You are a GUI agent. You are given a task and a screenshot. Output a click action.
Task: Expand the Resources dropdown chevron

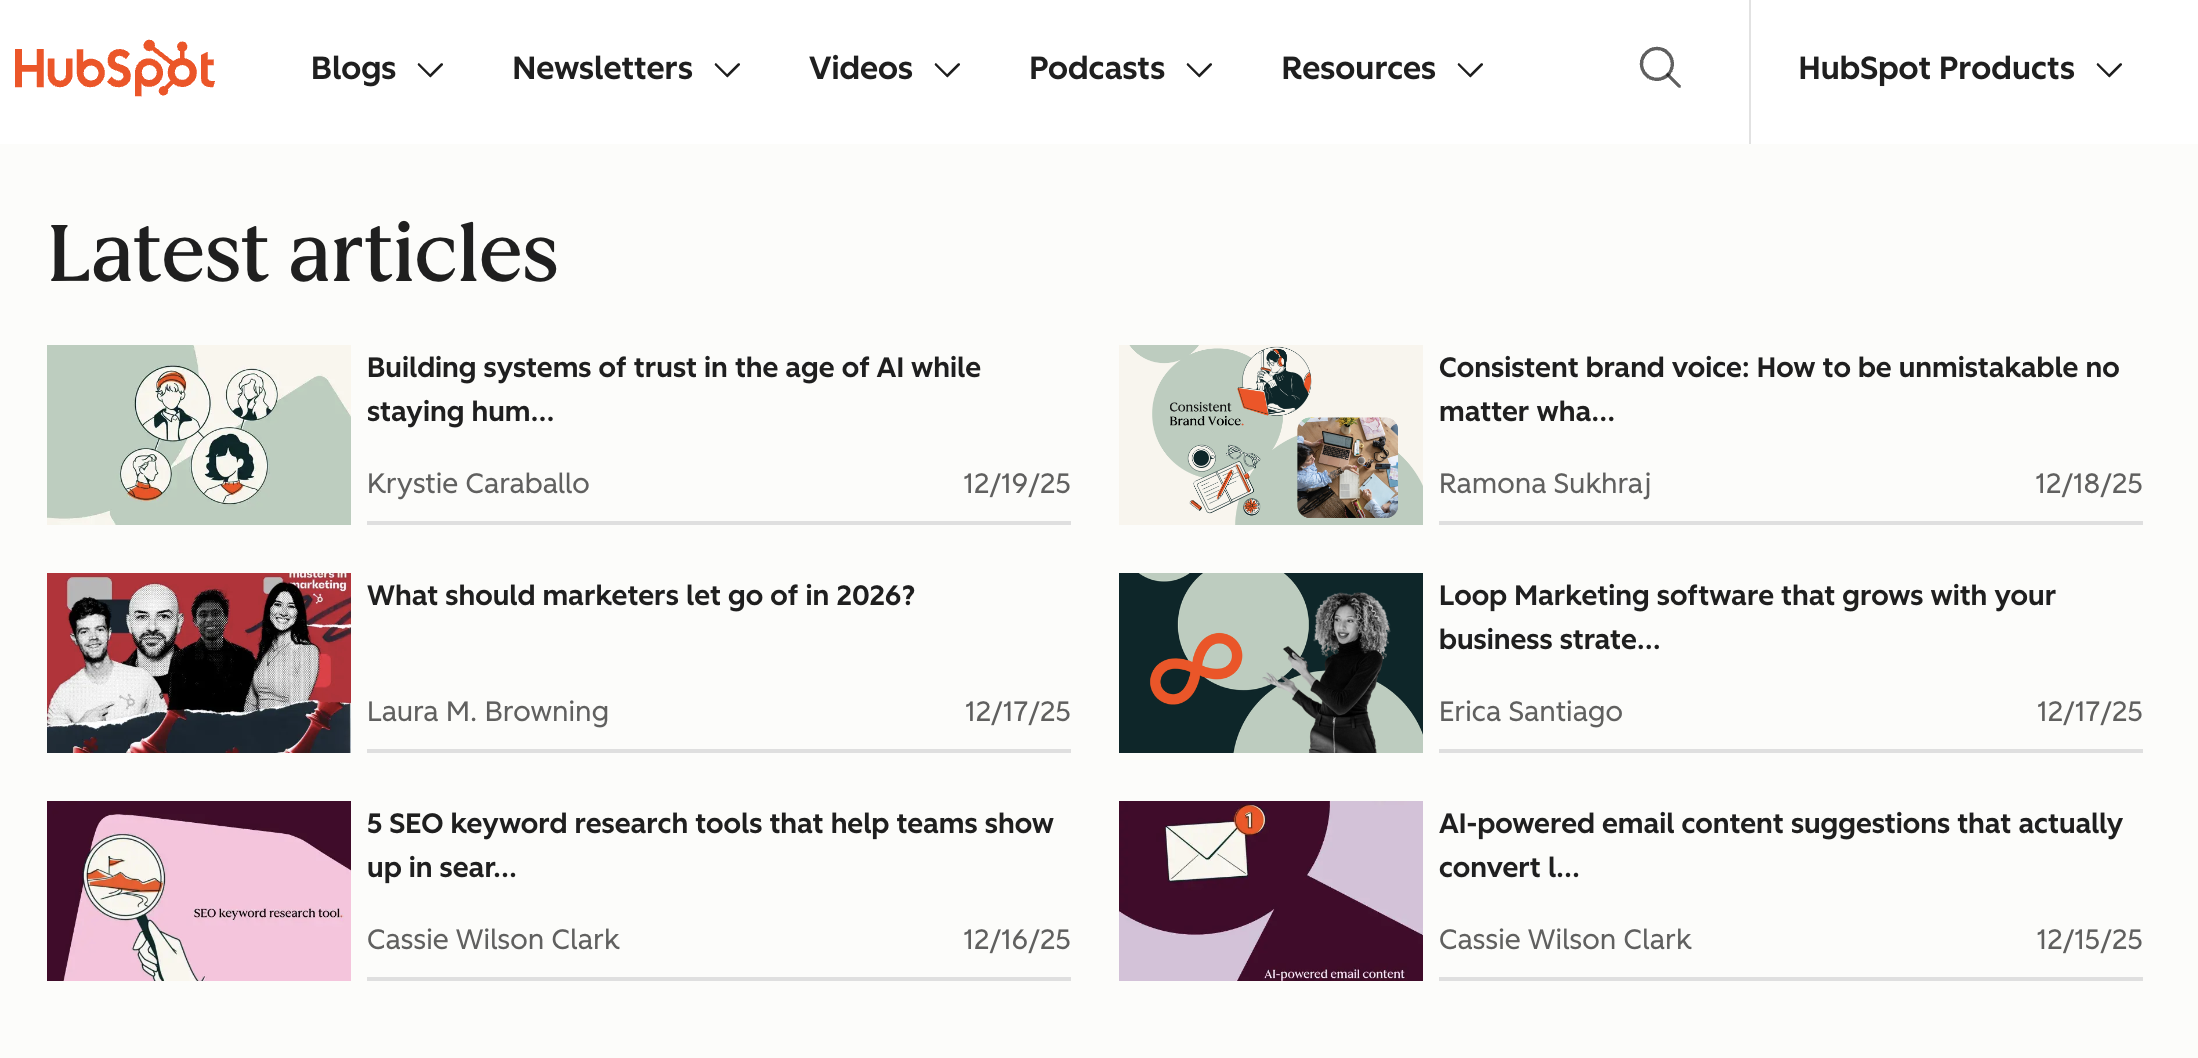1470,70
